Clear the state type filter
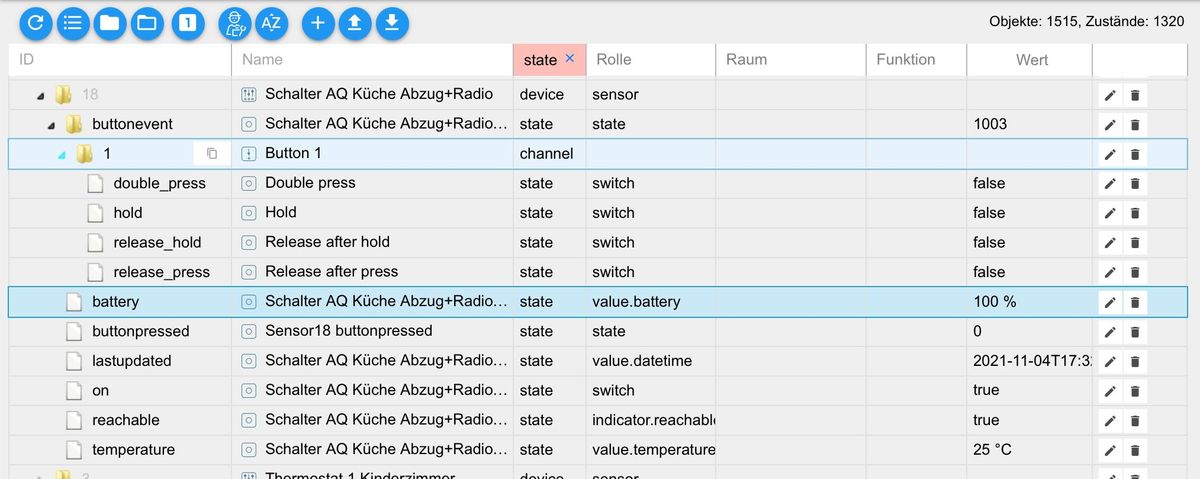1200x479 pixels. click(x=570, y=59)
